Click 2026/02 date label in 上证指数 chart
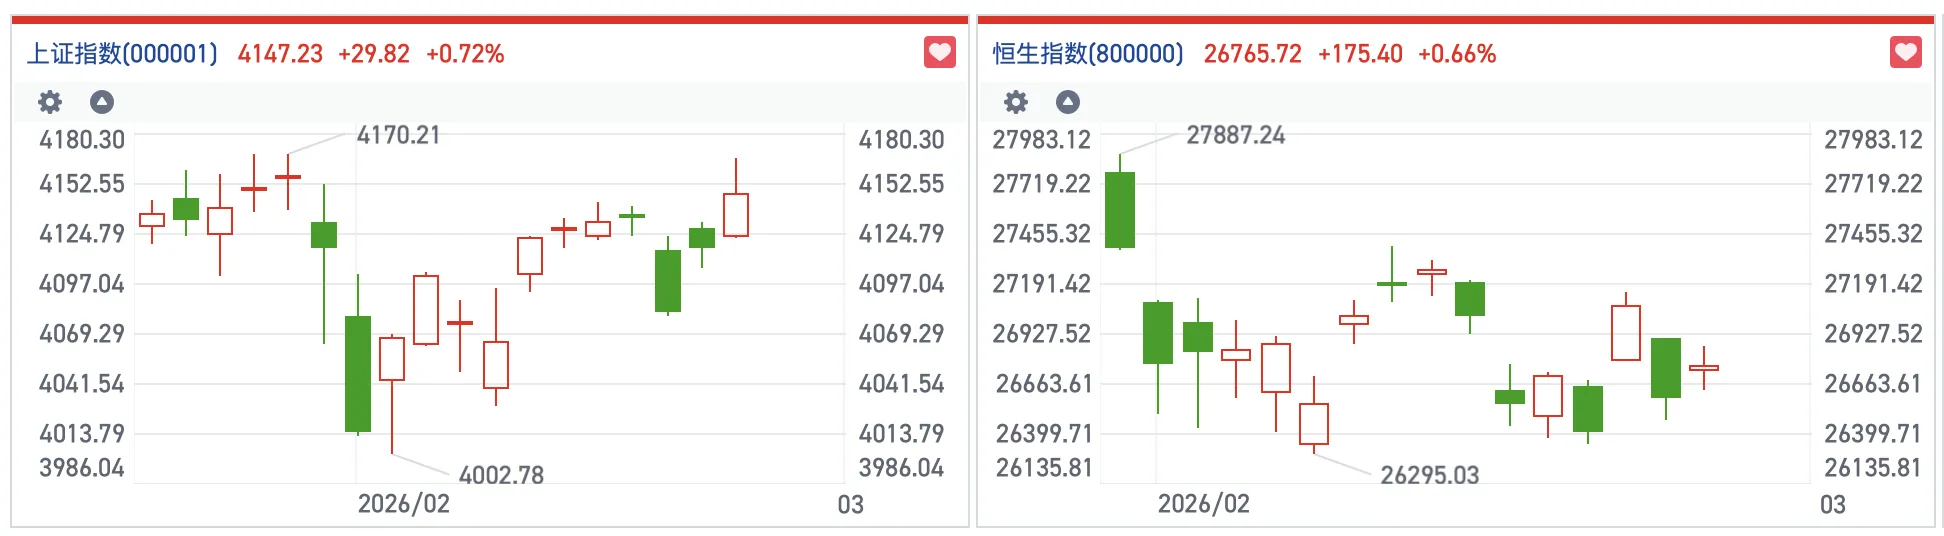1944x536 pixels. tap(404, 504)
